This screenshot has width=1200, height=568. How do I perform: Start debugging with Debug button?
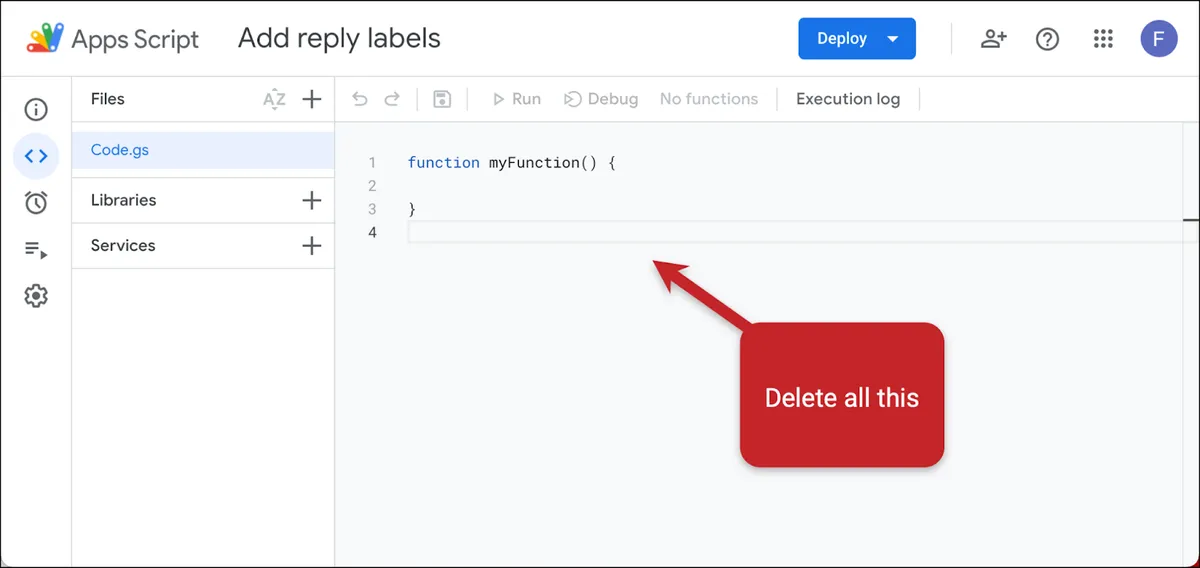(x=601, y=99)
